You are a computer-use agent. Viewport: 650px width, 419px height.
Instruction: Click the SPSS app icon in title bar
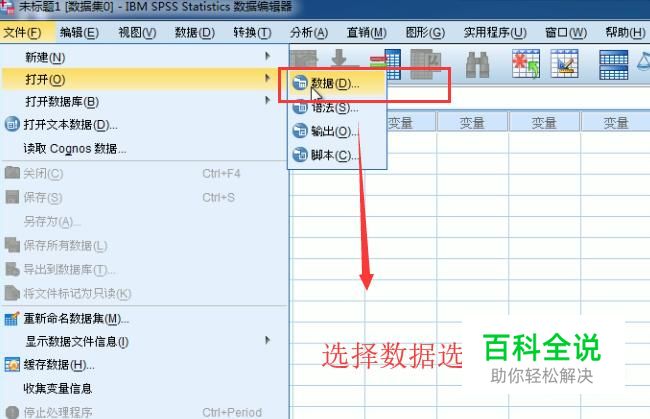click(7, 8)
